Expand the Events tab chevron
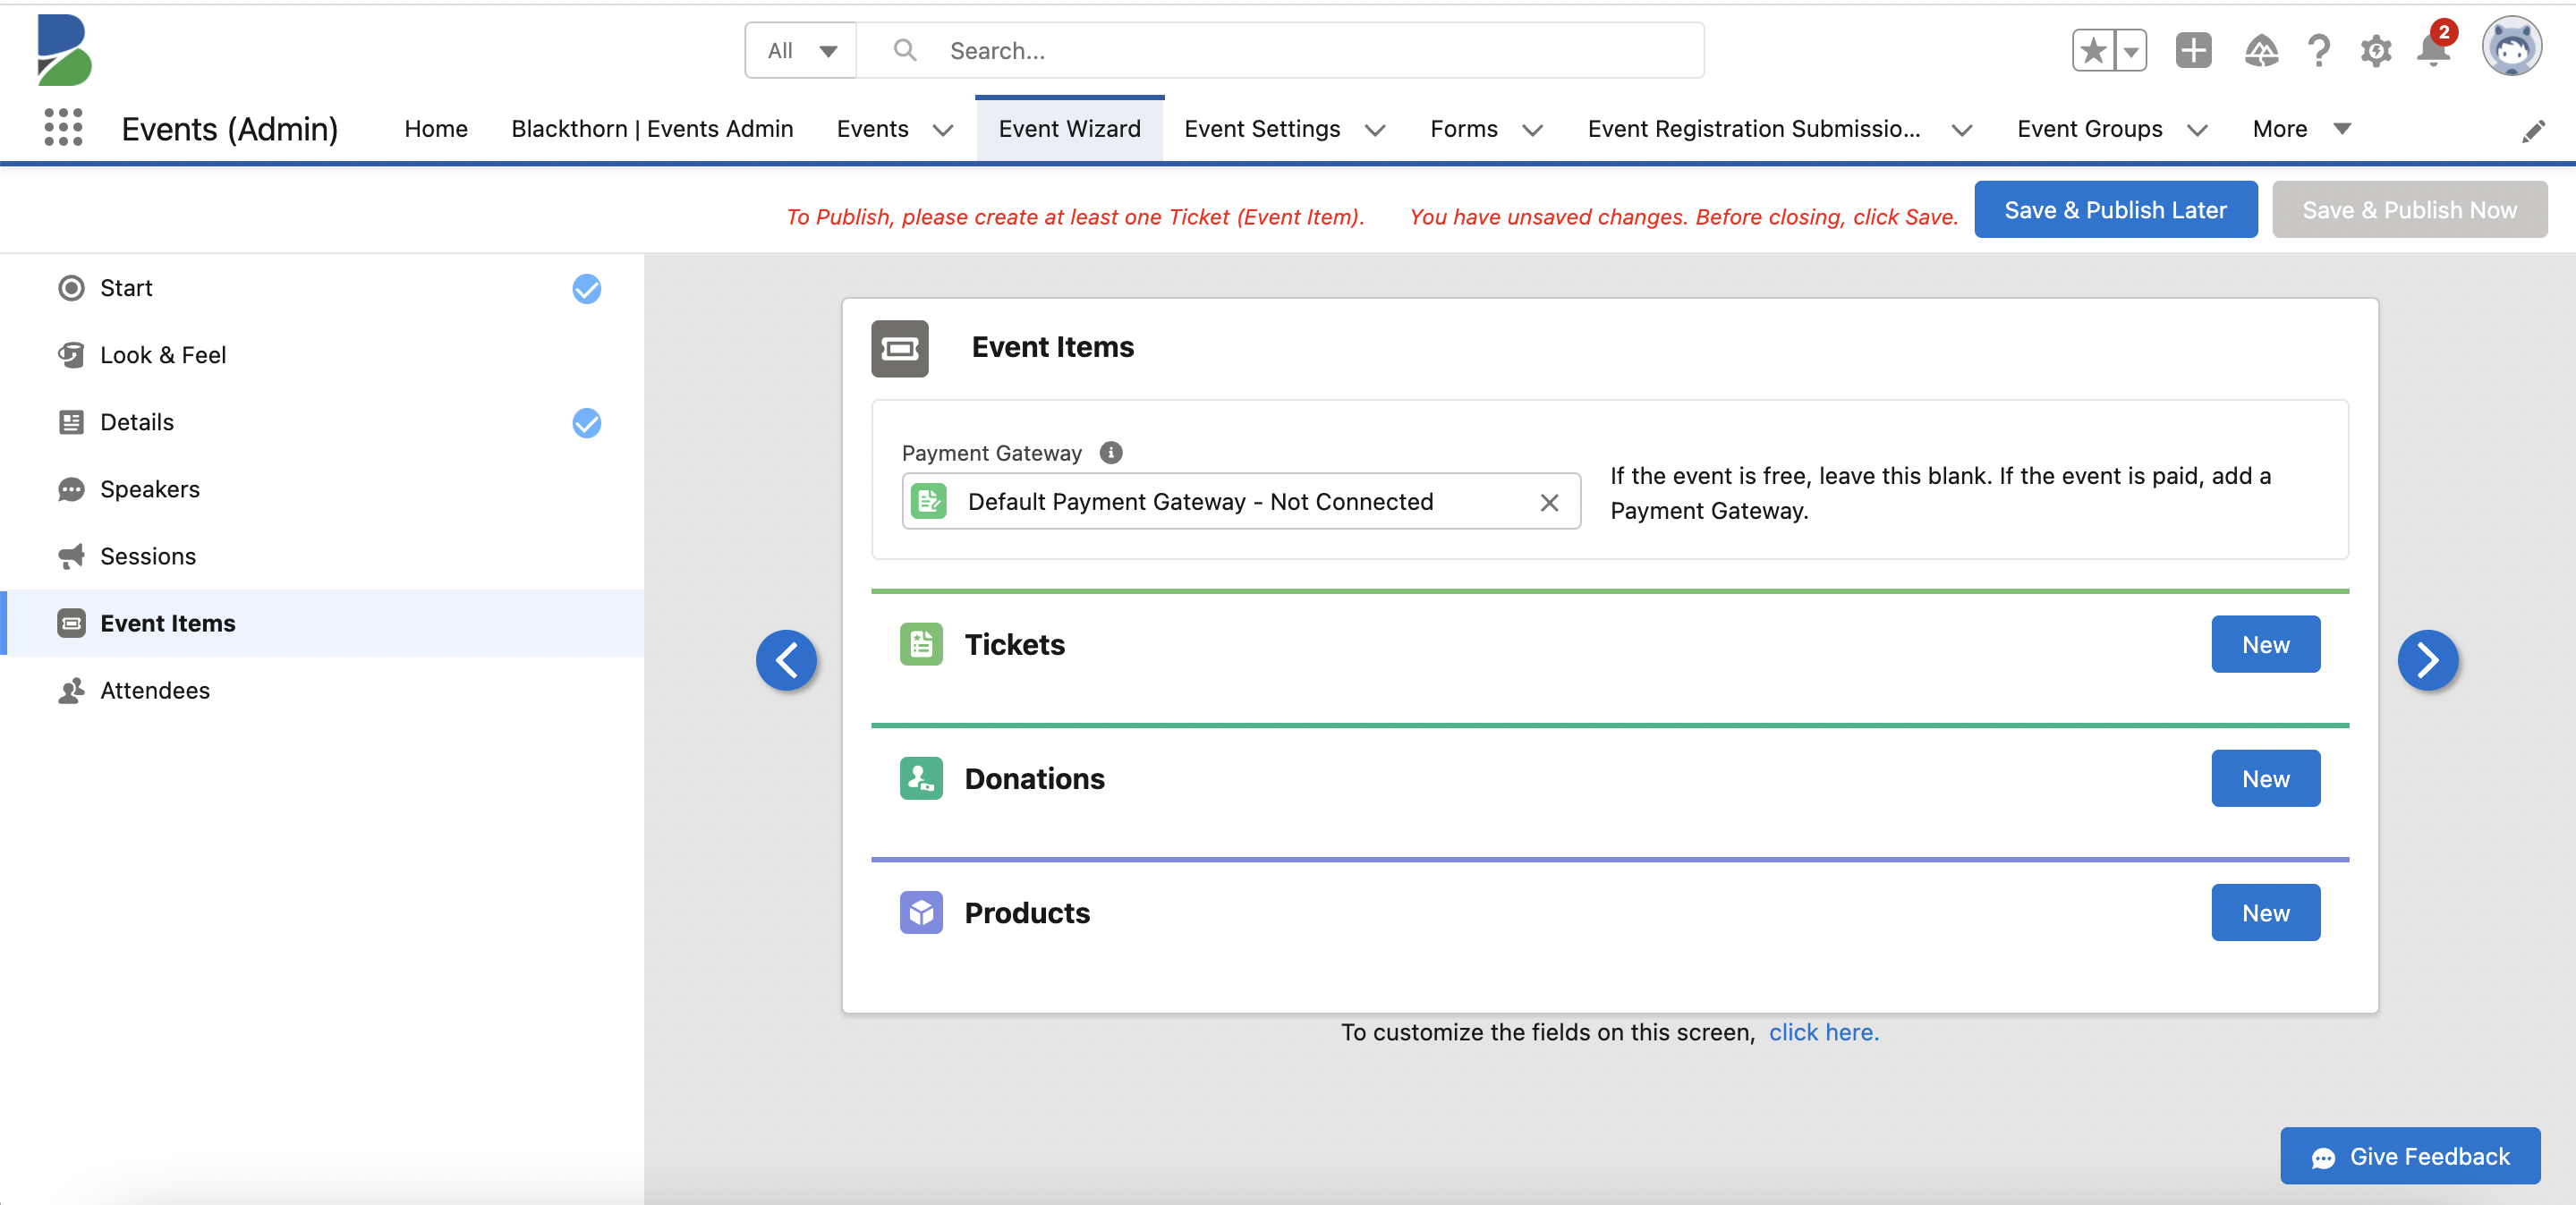 pyautogui.click(x=942, y=130)
